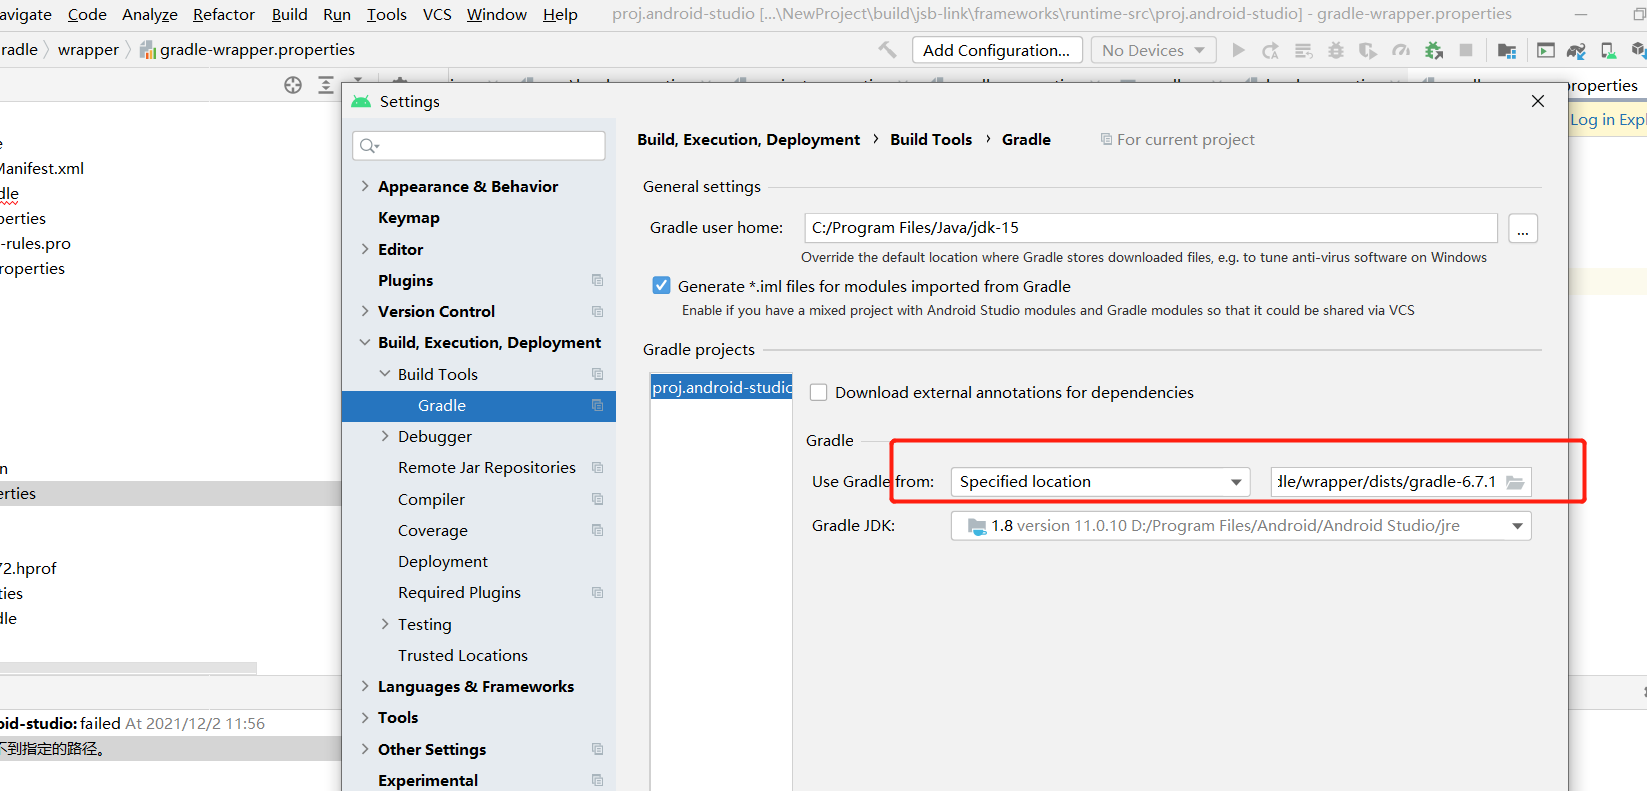
Task: Click the select opened file crosshair icon
Action: [293, 85]
